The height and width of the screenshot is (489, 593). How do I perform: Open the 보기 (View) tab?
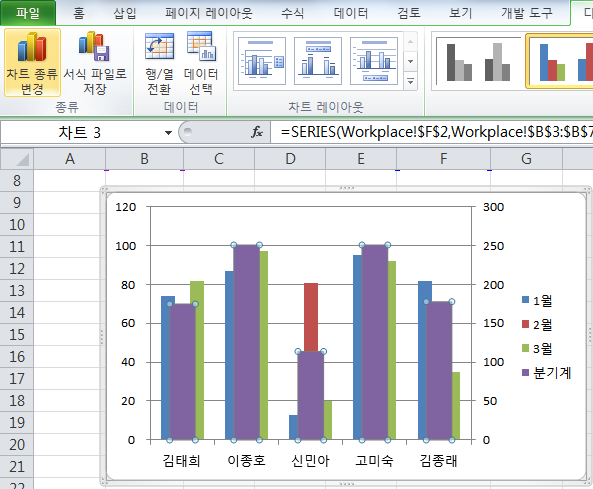(460, 13)
